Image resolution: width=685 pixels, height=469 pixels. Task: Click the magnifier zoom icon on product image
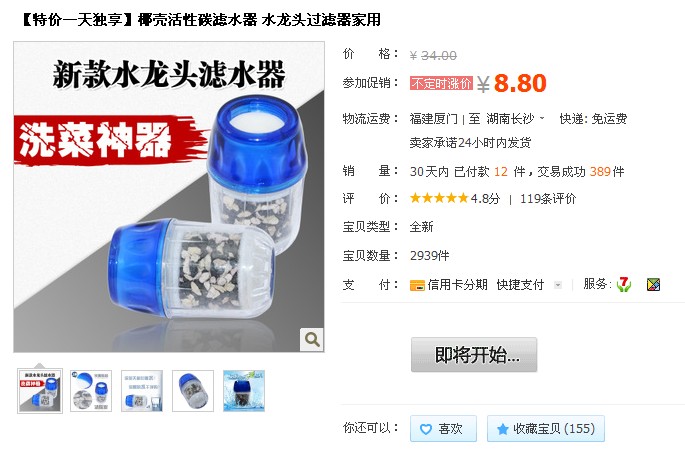[x=312, y=339]
